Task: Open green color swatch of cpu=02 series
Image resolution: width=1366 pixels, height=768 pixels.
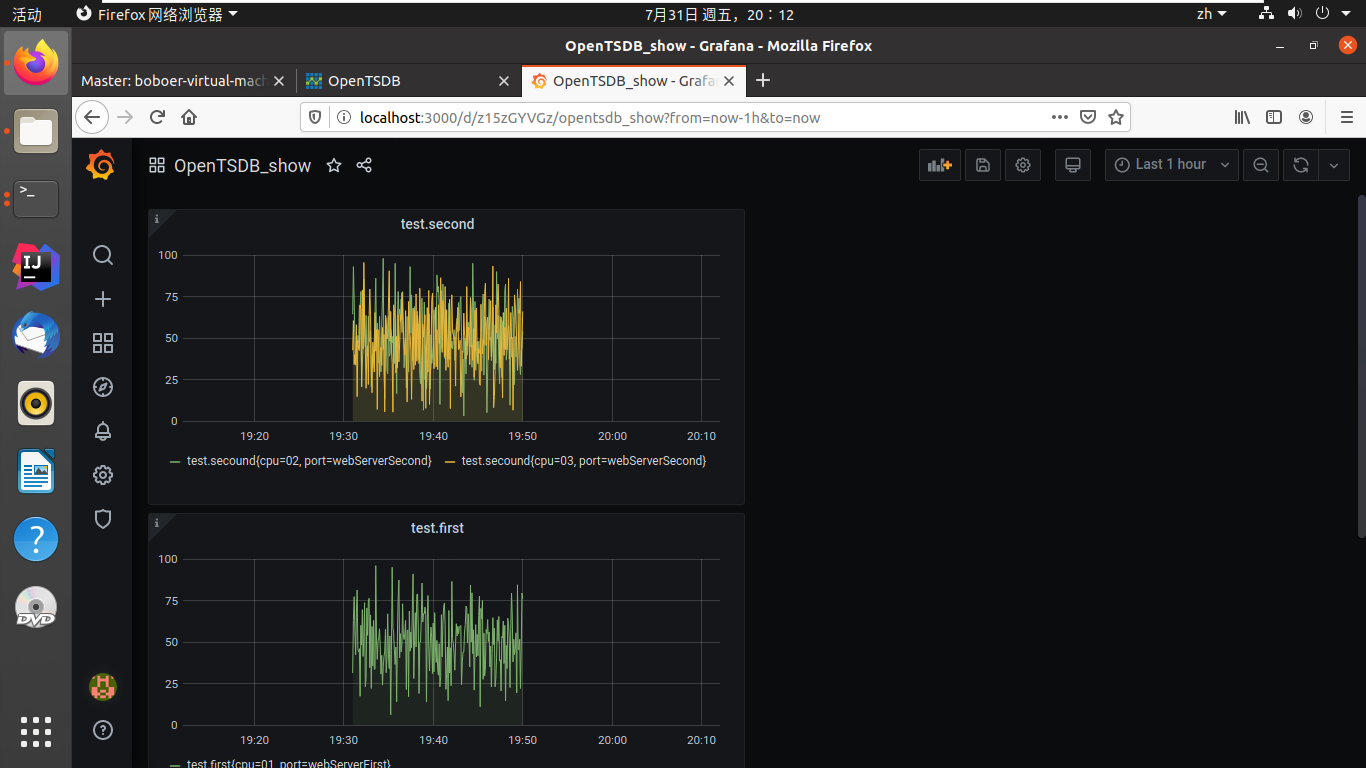Action: coord(175,461)
